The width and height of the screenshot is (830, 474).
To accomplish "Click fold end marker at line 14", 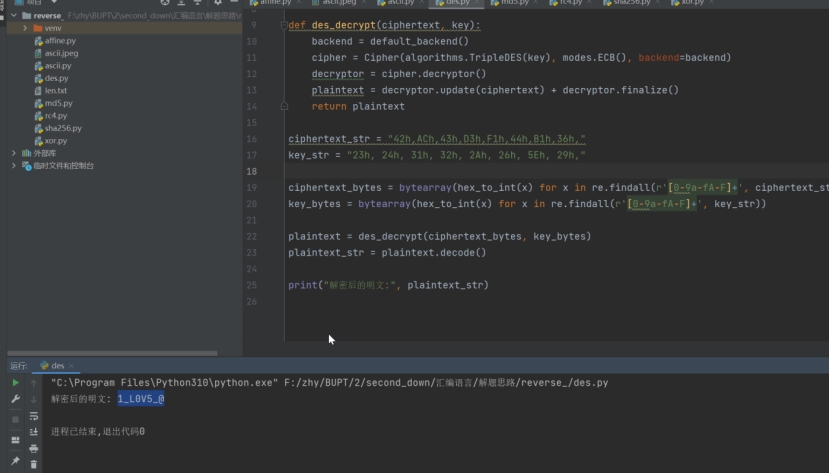I will click(284, 106).
